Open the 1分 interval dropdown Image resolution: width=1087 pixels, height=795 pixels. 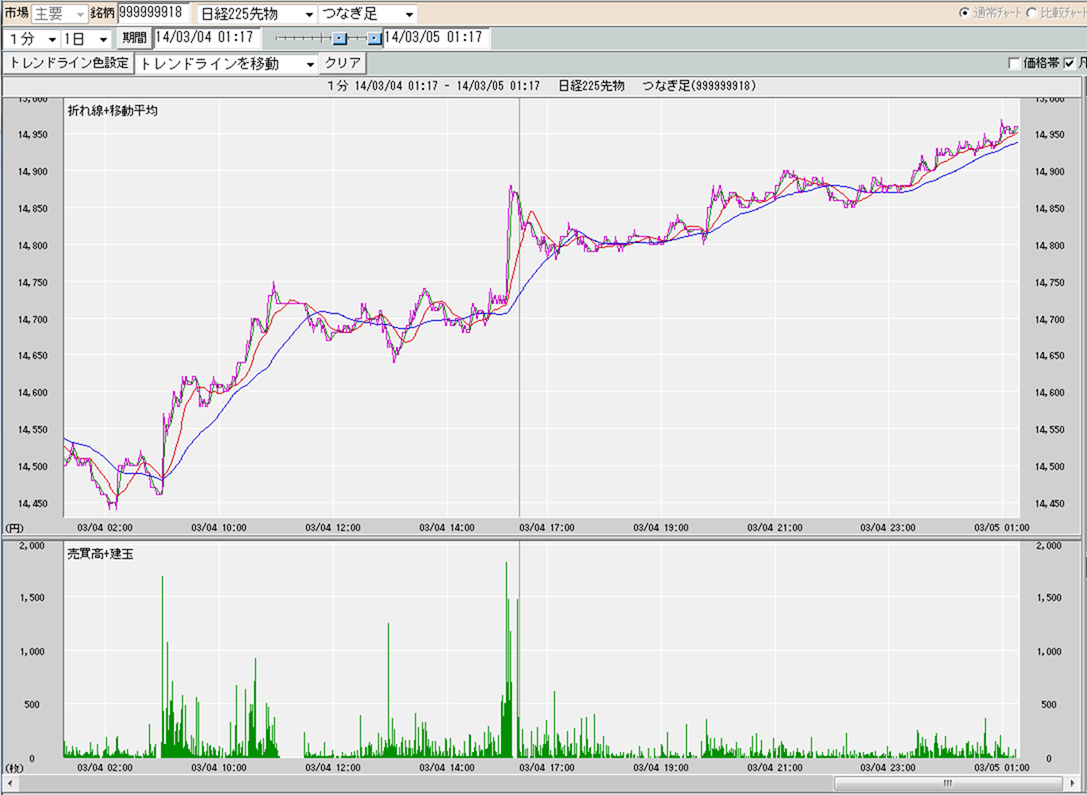(32, 38)
